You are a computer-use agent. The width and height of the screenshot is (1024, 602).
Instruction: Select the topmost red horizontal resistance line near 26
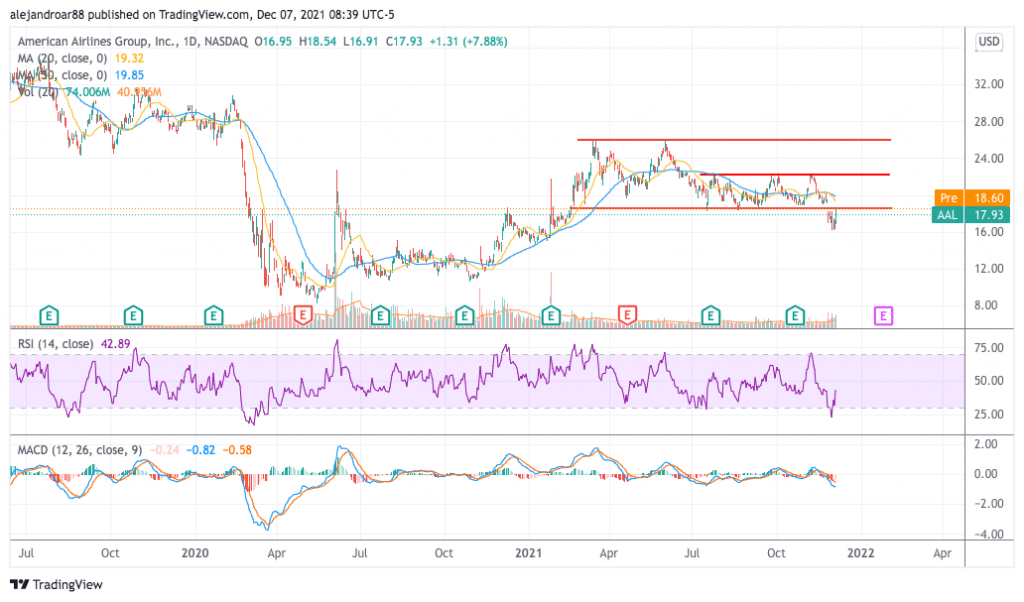733,140
